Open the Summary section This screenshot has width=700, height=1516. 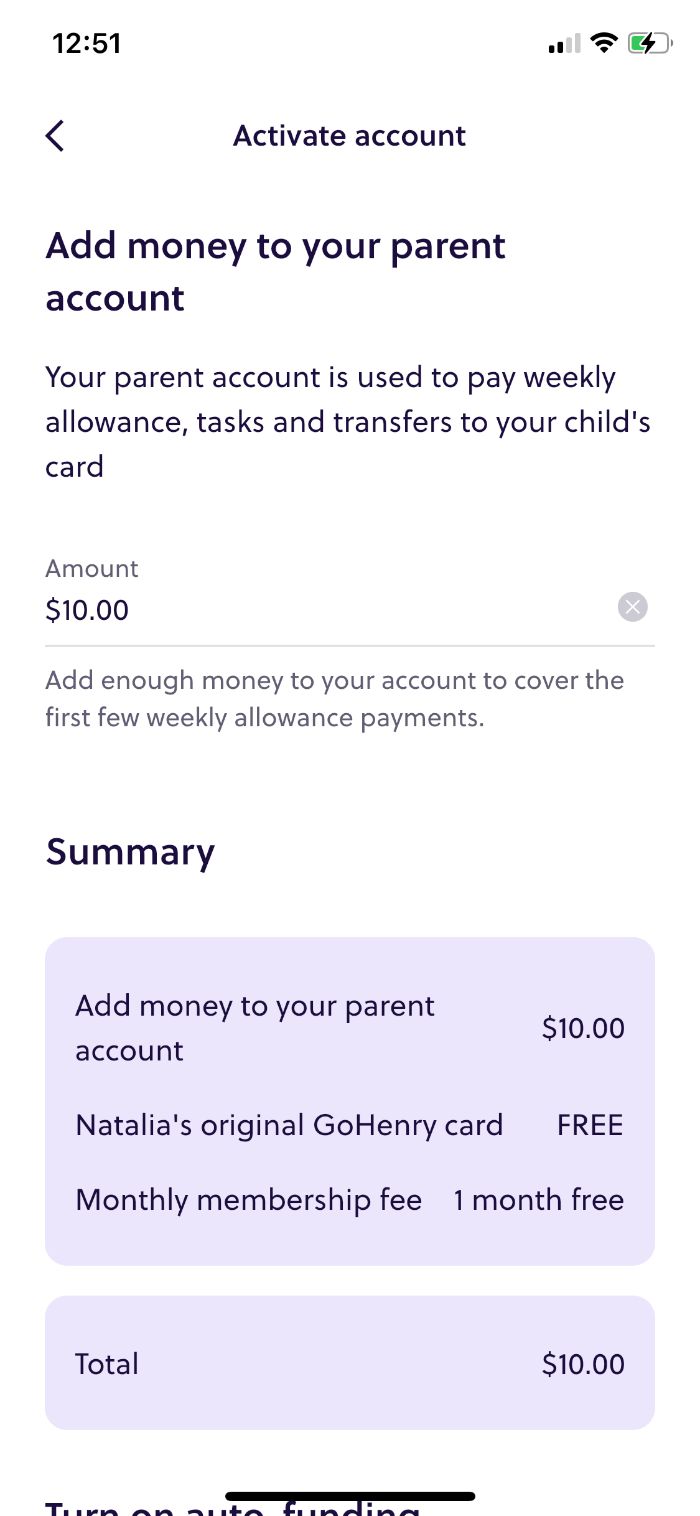130,851
